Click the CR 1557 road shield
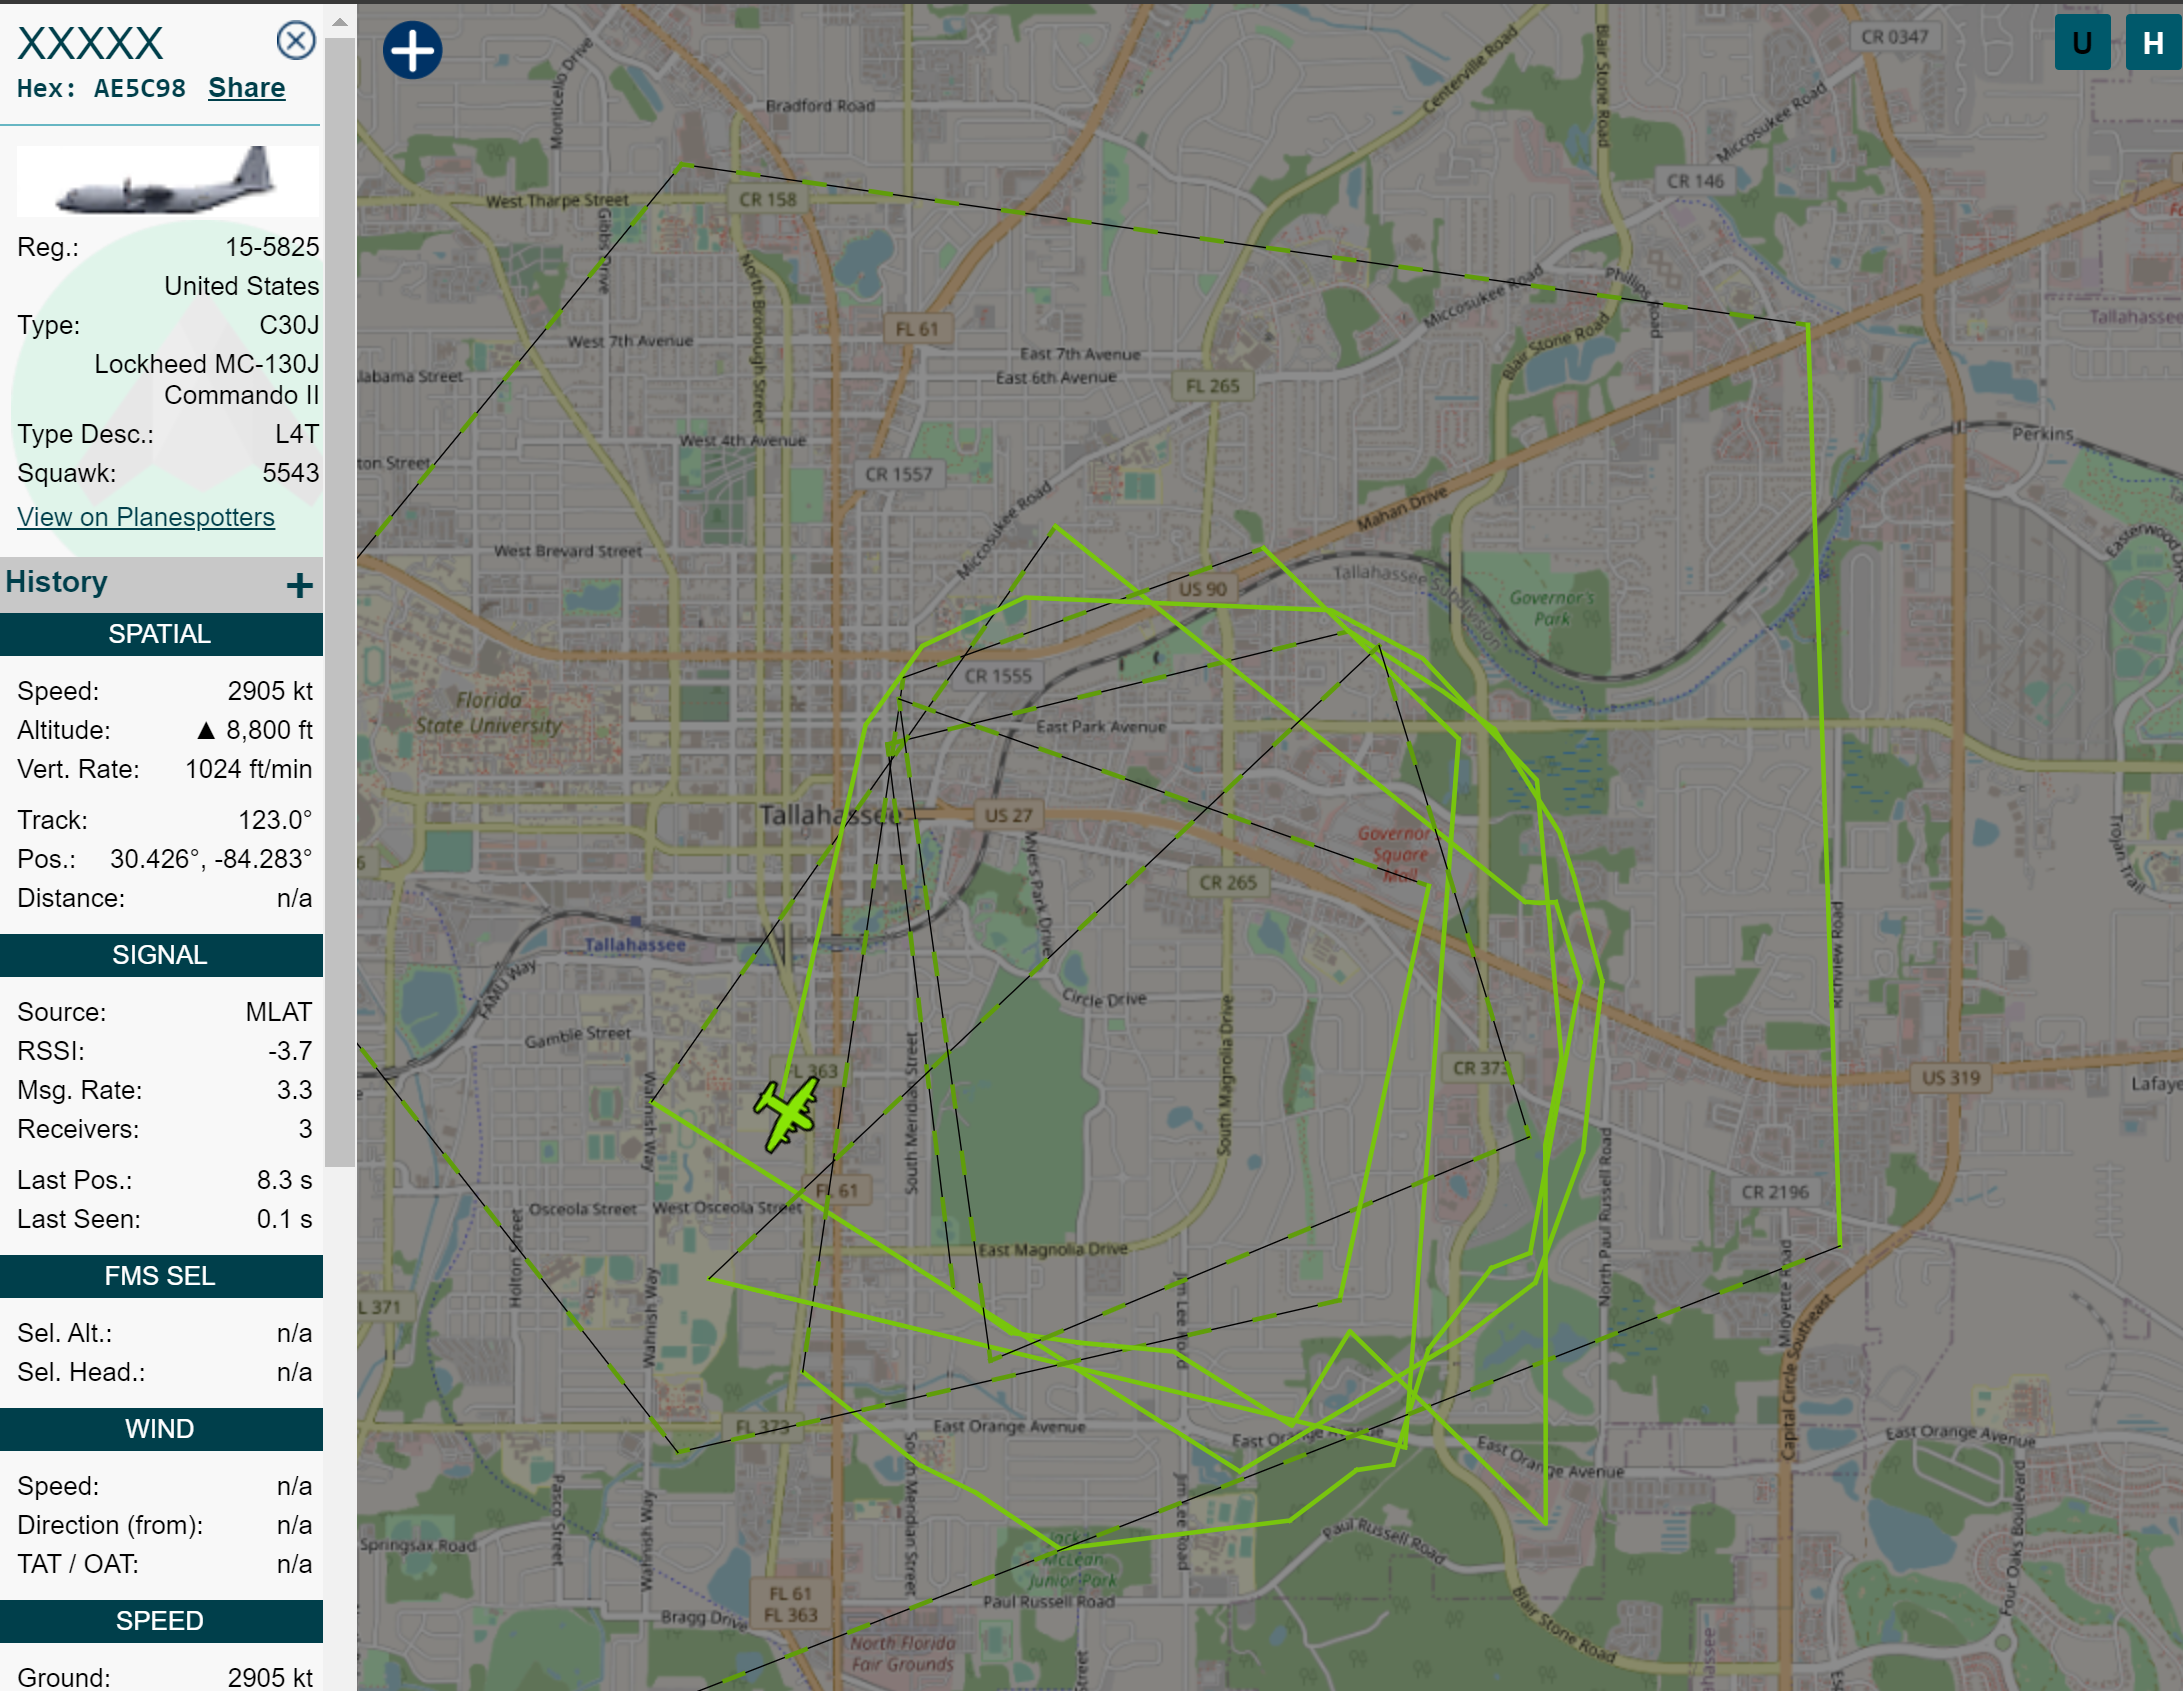2183x1691 pixels. point(898,474)
